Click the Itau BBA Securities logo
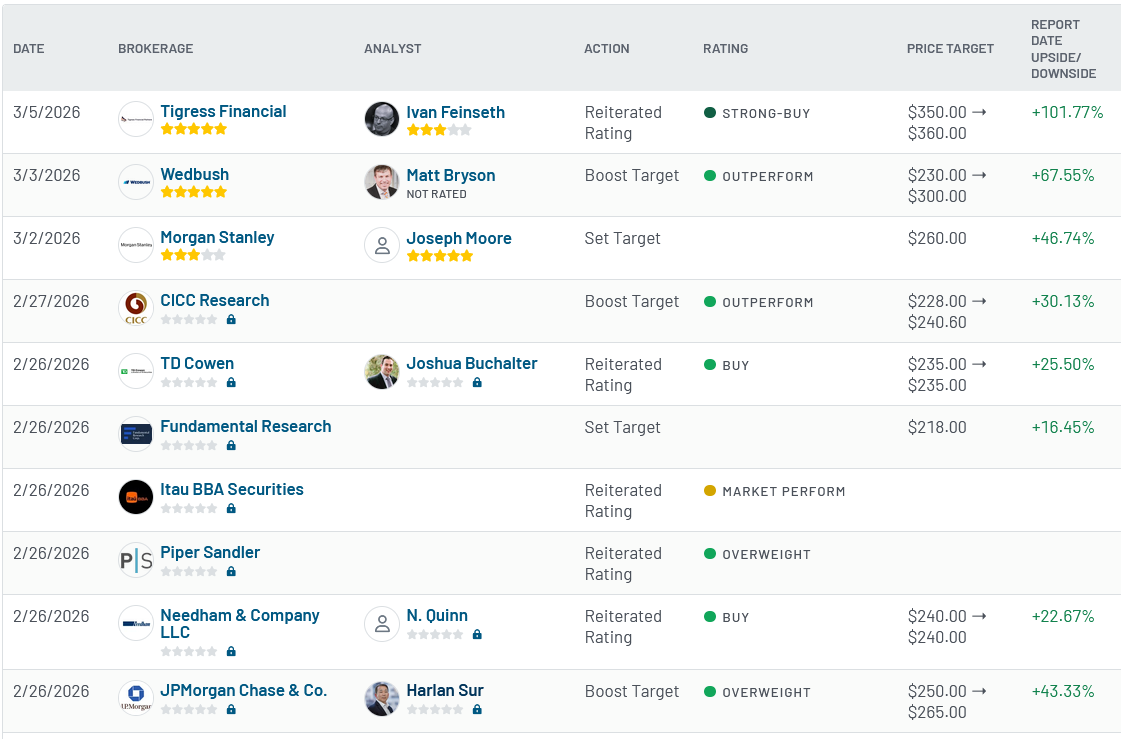The image size is (1121, 739). click(136, 496)
